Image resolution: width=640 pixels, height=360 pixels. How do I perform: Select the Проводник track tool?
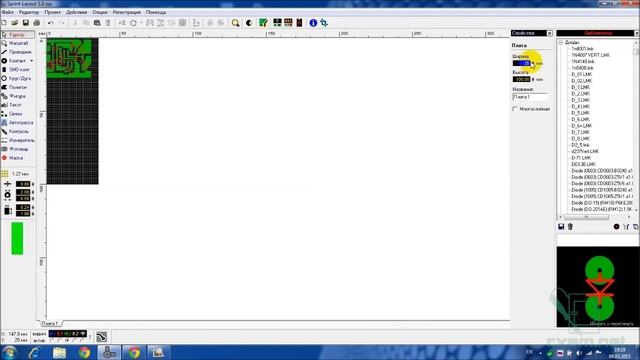tap(18, 52)
